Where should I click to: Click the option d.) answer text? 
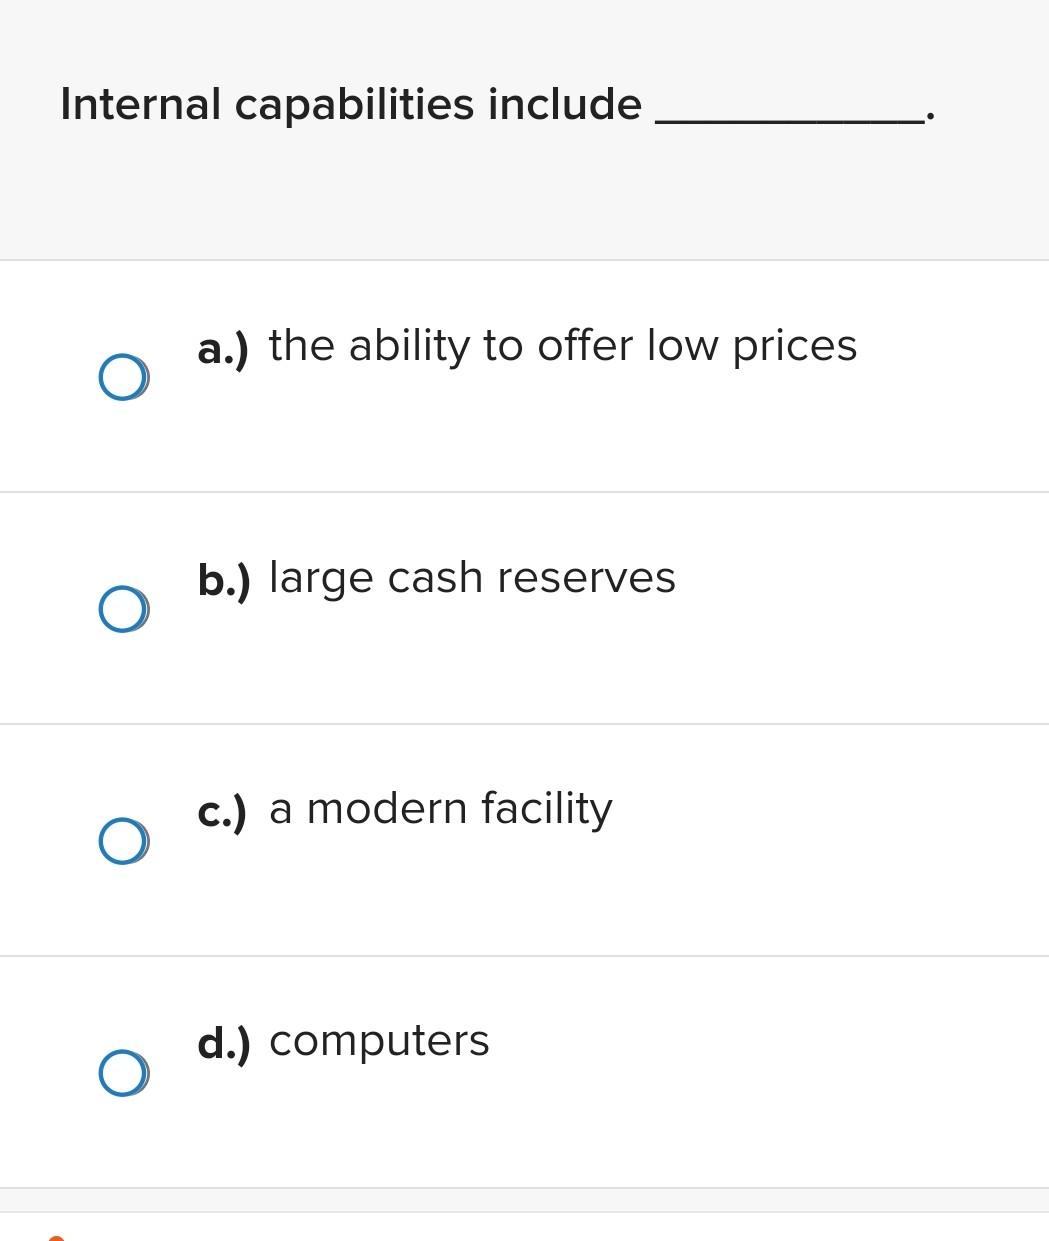378,1041
